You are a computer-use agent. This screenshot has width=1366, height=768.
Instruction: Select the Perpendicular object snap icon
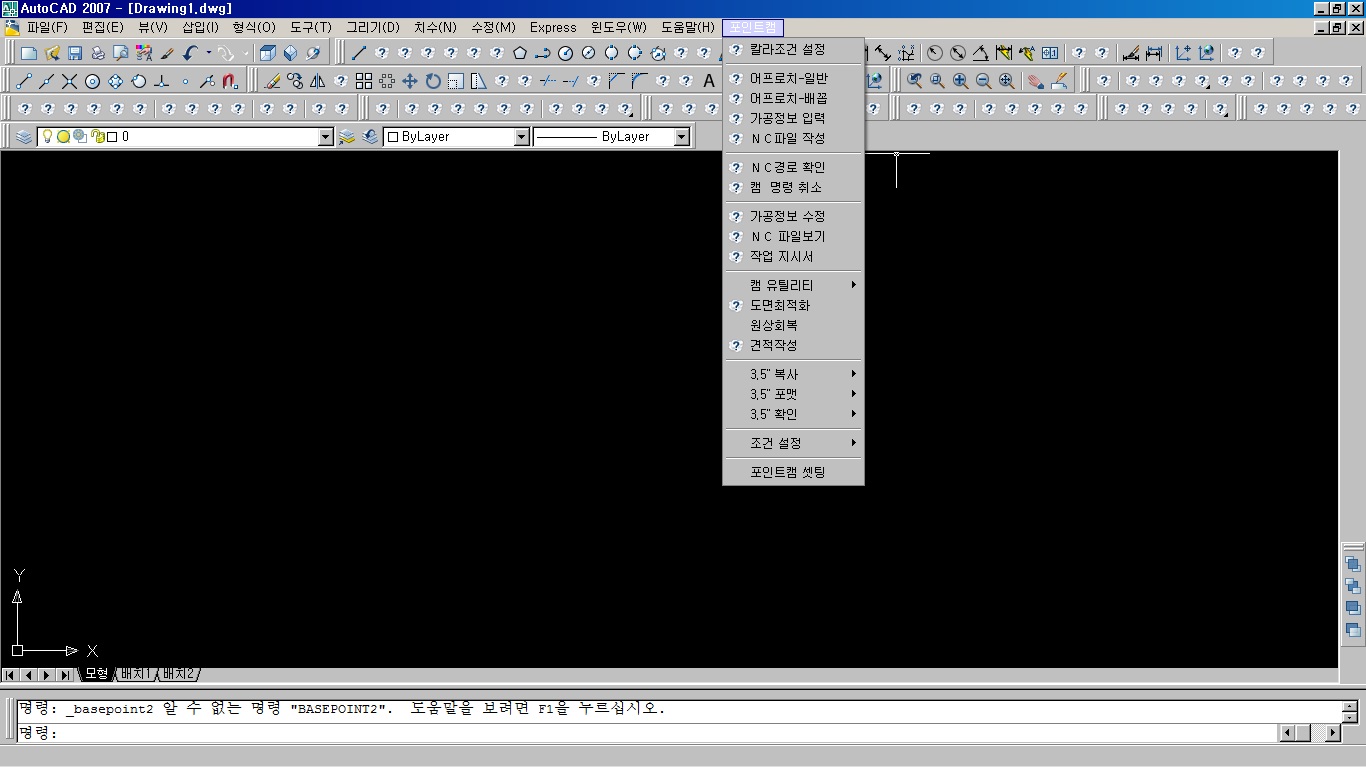click(162, 81)
